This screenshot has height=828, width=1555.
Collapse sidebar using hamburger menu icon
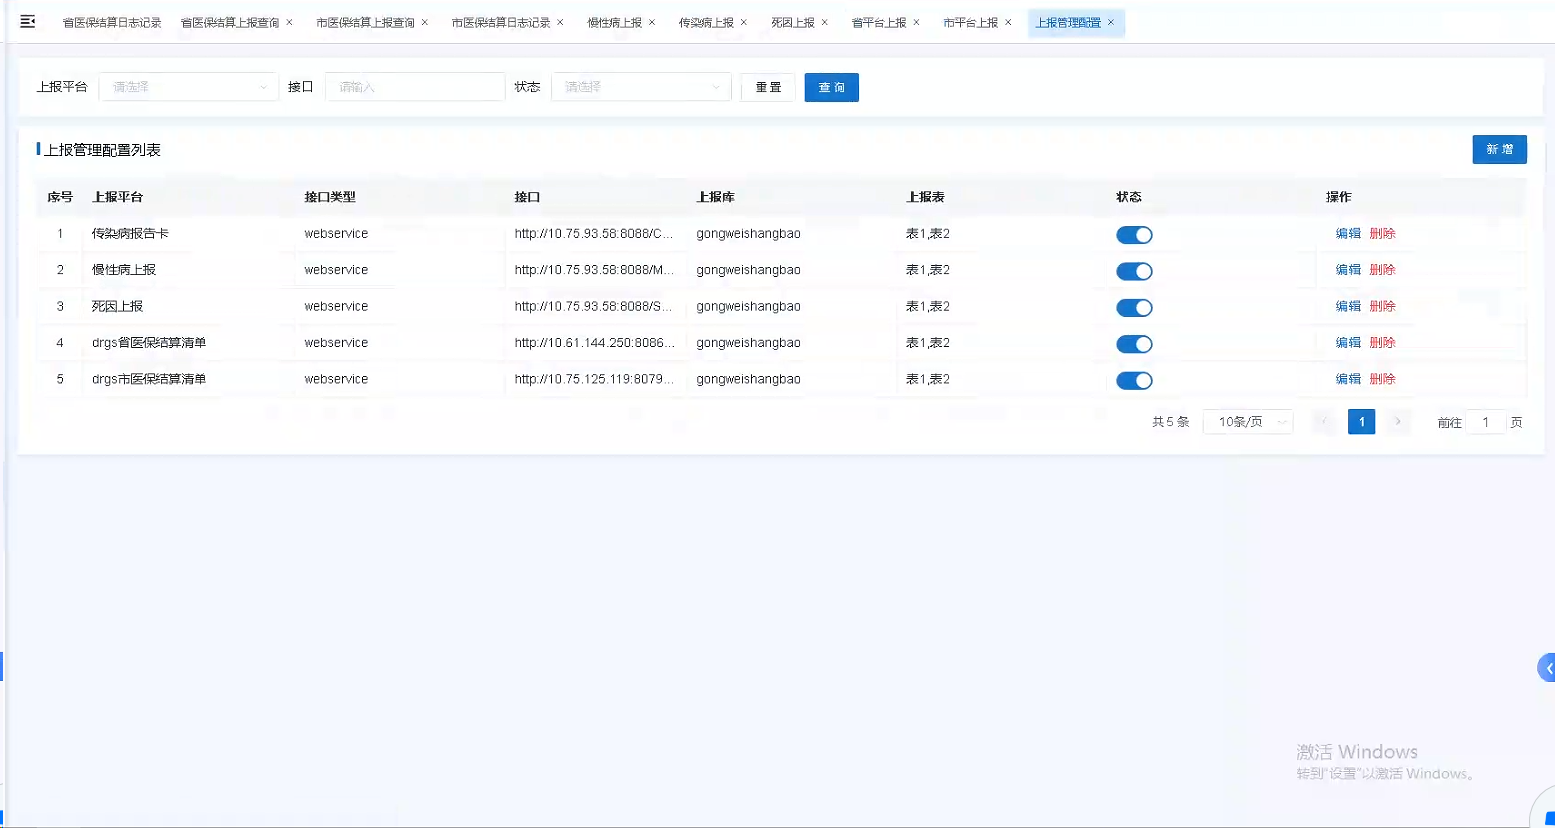click(x=28, y=21)
